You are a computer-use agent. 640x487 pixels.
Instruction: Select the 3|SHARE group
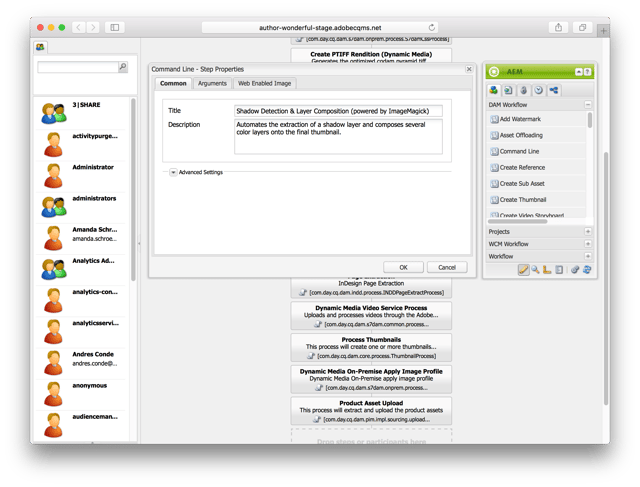pos(81,113)
